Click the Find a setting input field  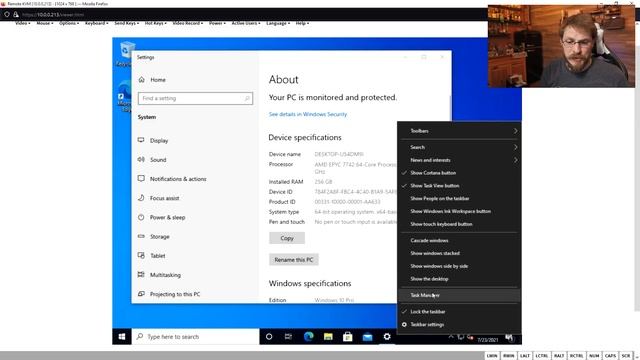pyautogui.click(x=195, y=98)
